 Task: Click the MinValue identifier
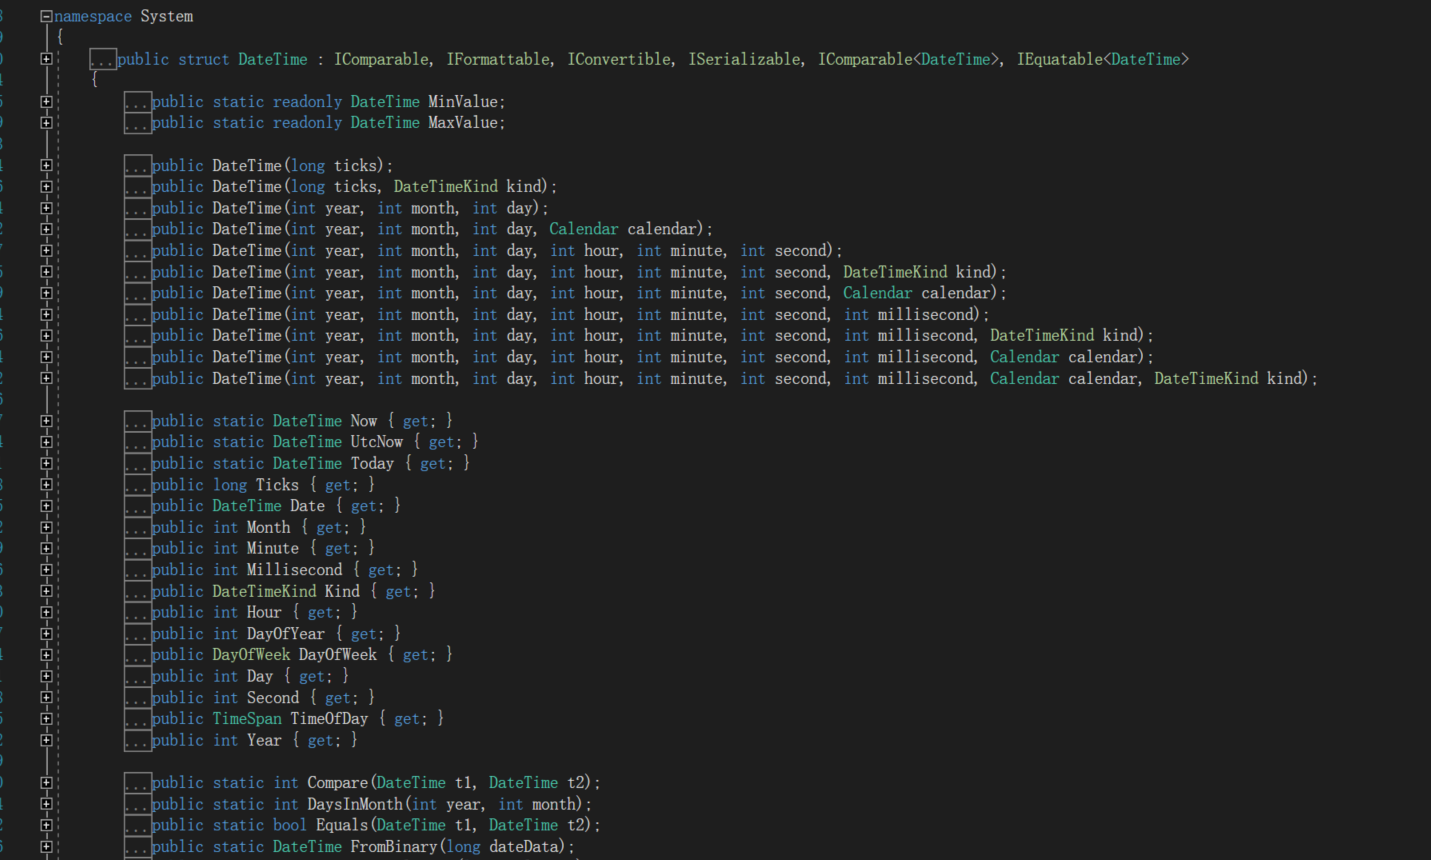coord(463,102)
